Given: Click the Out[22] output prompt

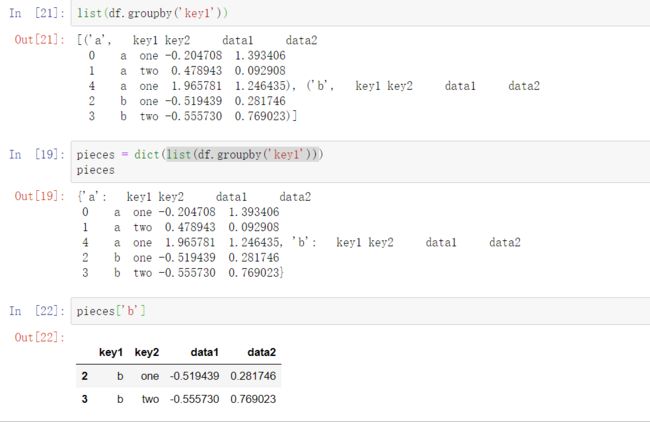Looking at the screenshot, I should point(39,337).
